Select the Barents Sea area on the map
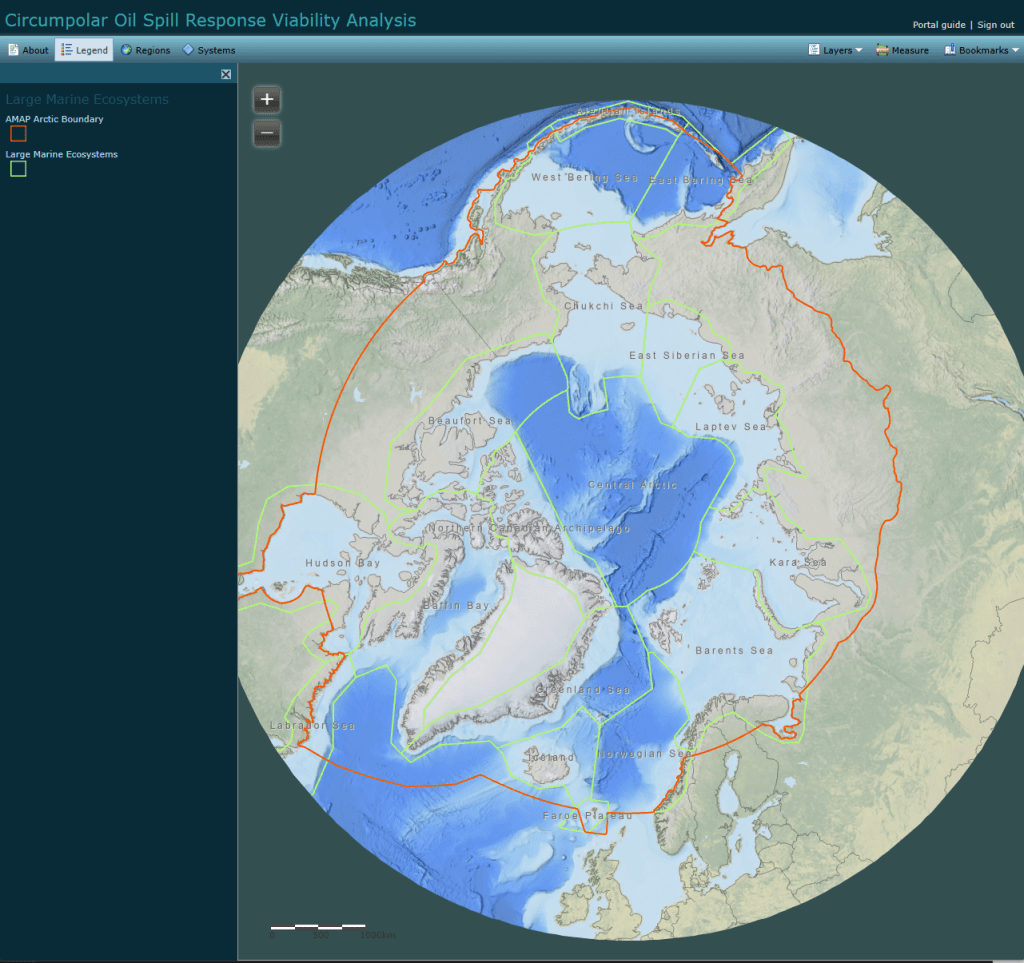Screen dimensions: 1024x963 click(733, 650)
